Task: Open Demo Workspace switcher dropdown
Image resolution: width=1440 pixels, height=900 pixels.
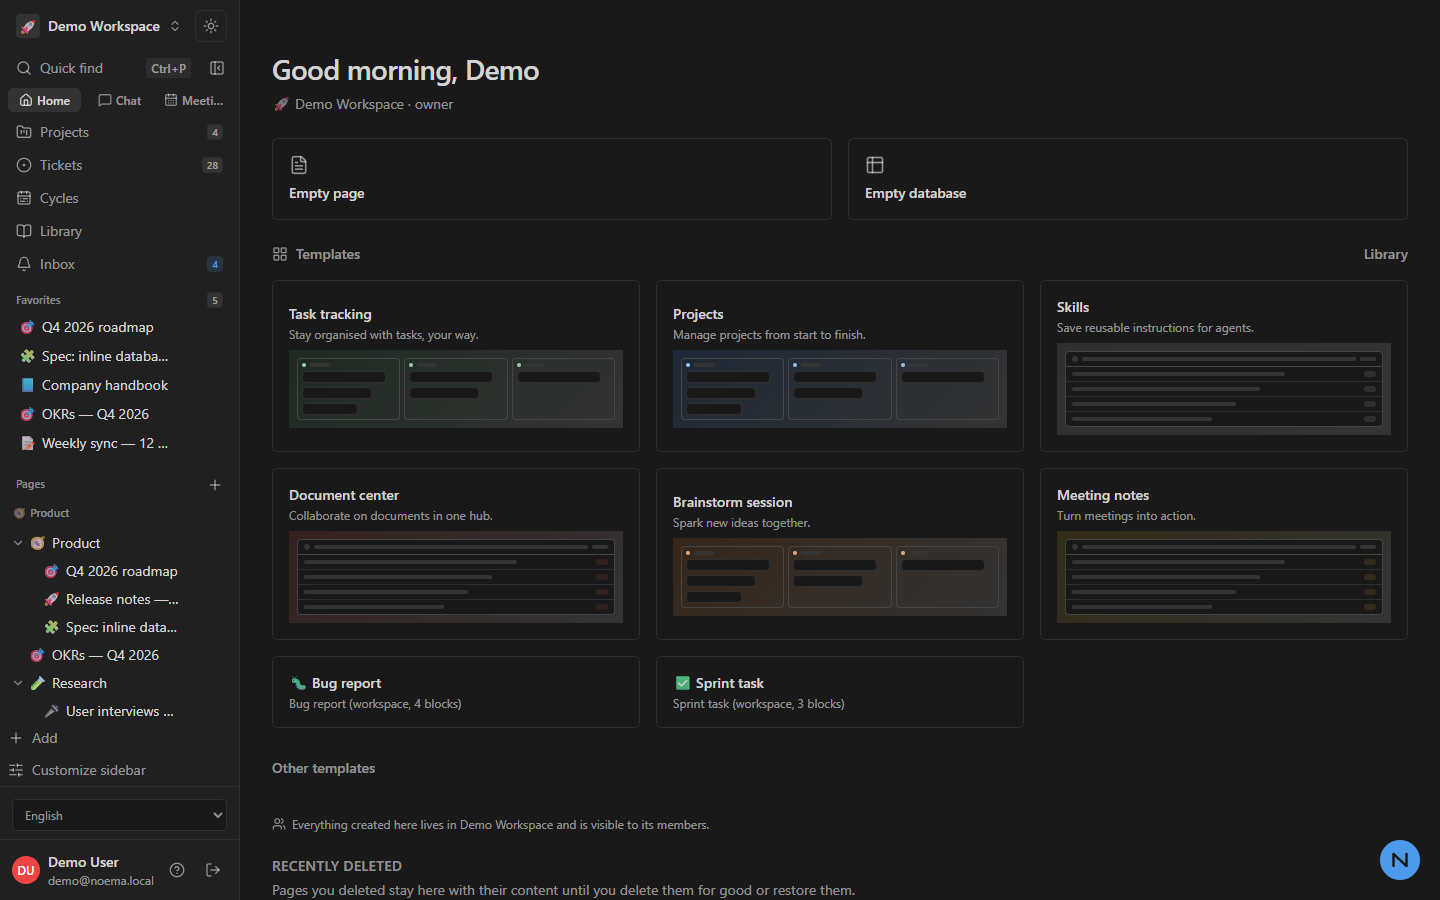Action: 99,26
